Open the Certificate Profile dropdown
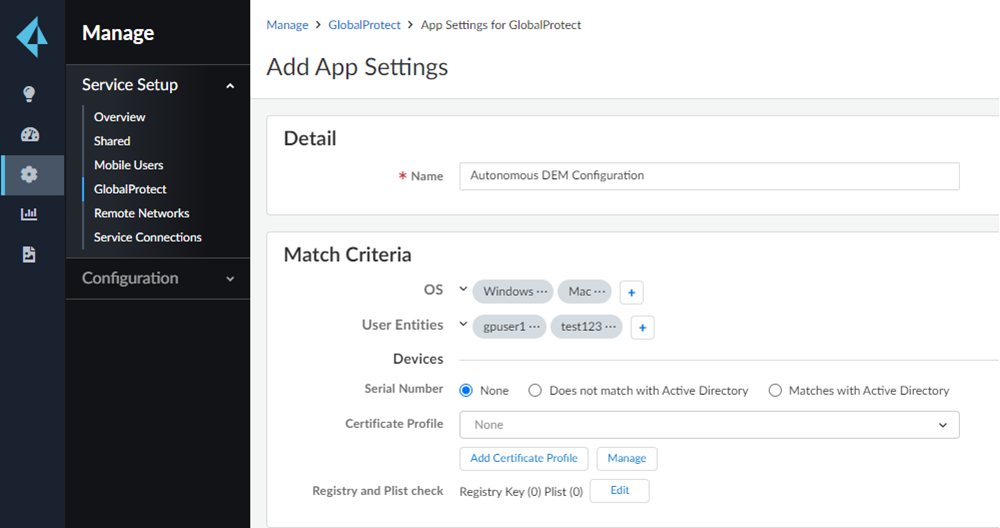 click(x=709, y=425)
